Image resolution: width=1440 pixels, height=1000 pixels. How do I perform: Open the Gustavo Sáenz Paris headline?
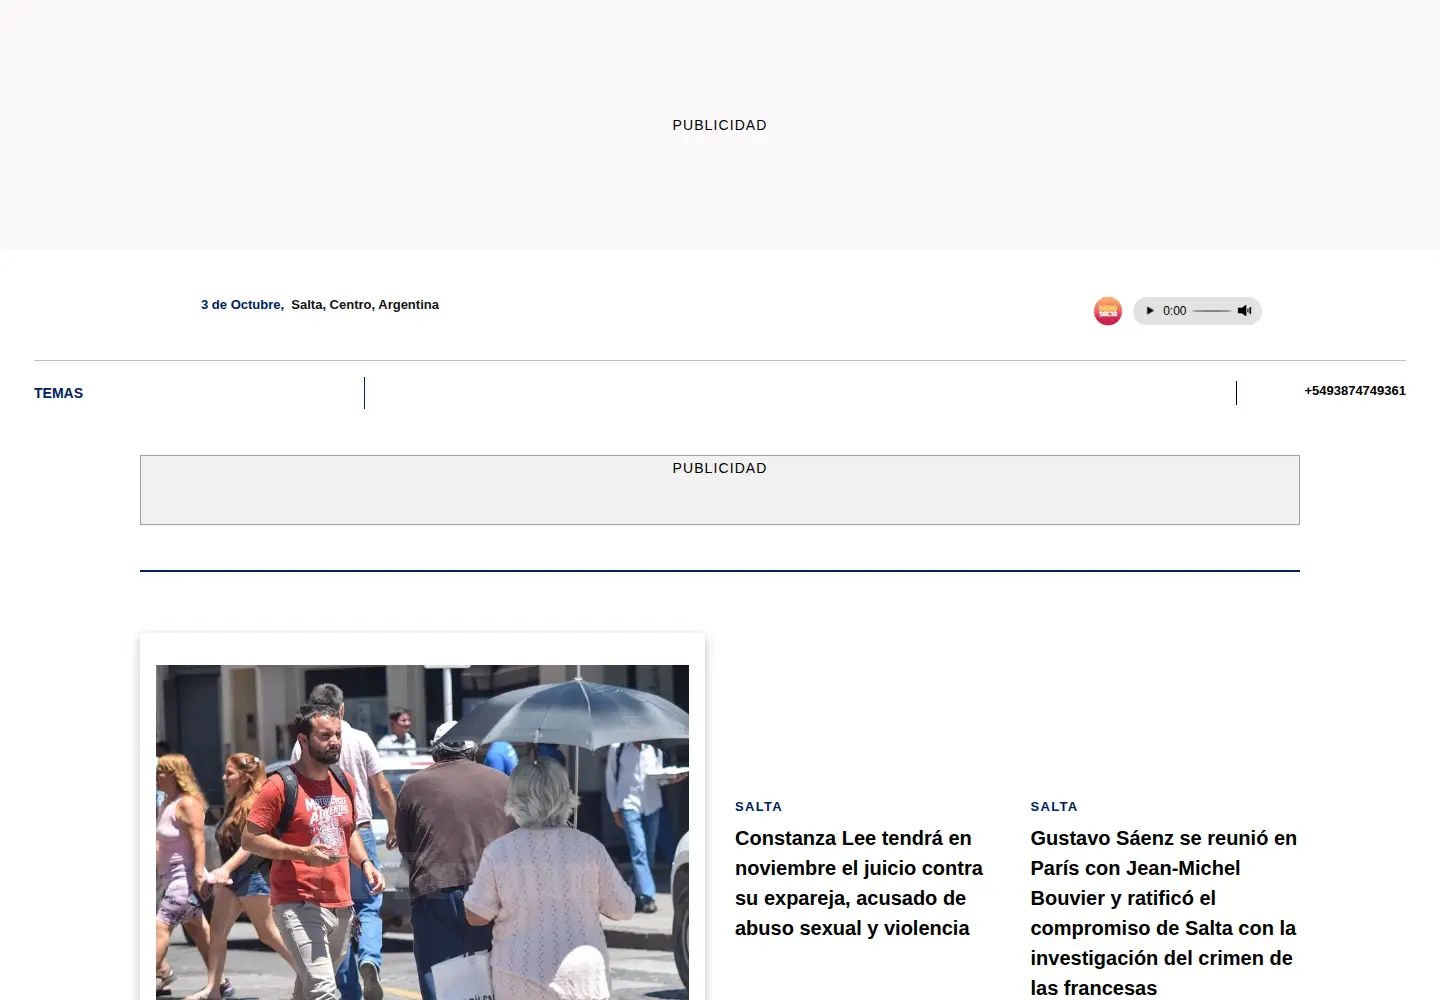[1164, 912]
